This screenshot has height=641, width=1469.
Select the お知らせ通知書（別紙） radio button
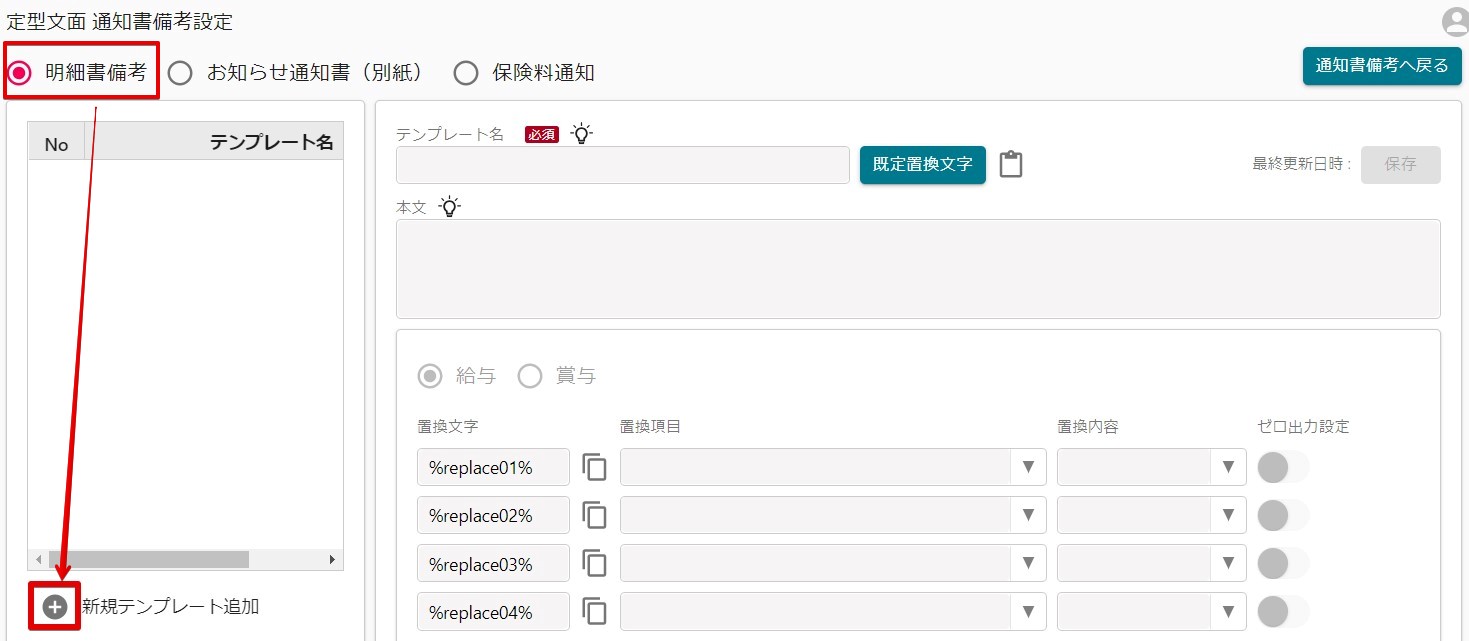point(180,73)
